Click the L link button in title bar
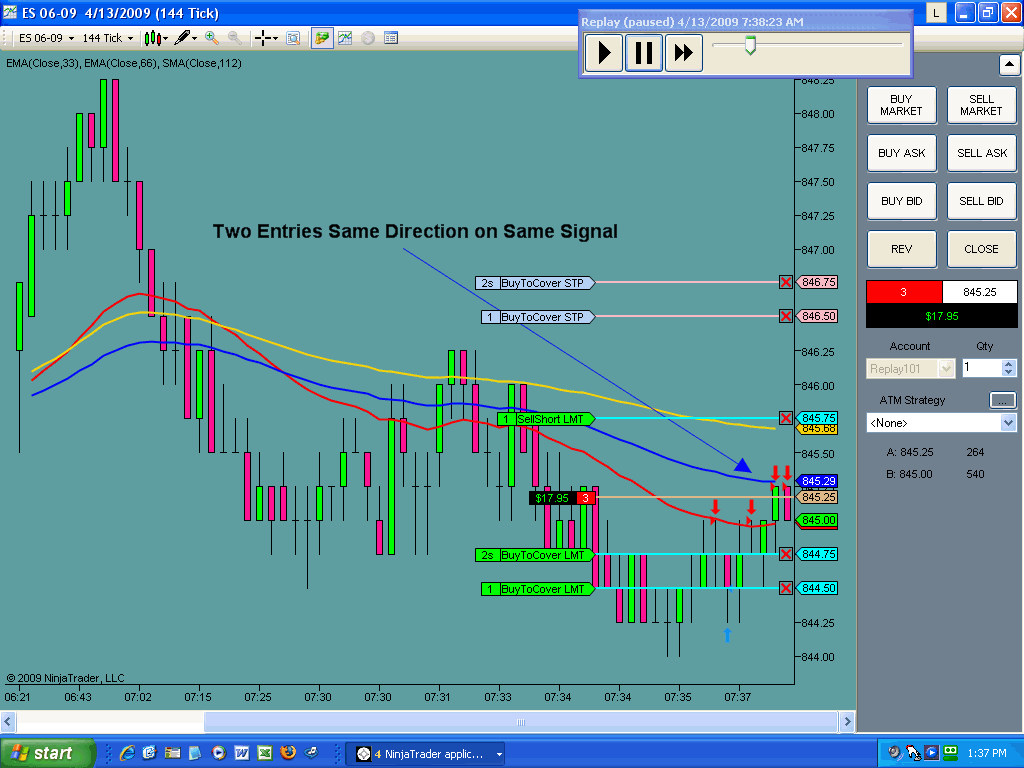Image resolution: width=1024 pixels, height=768 pixels. pyautogui.click(x=936, y=12)
